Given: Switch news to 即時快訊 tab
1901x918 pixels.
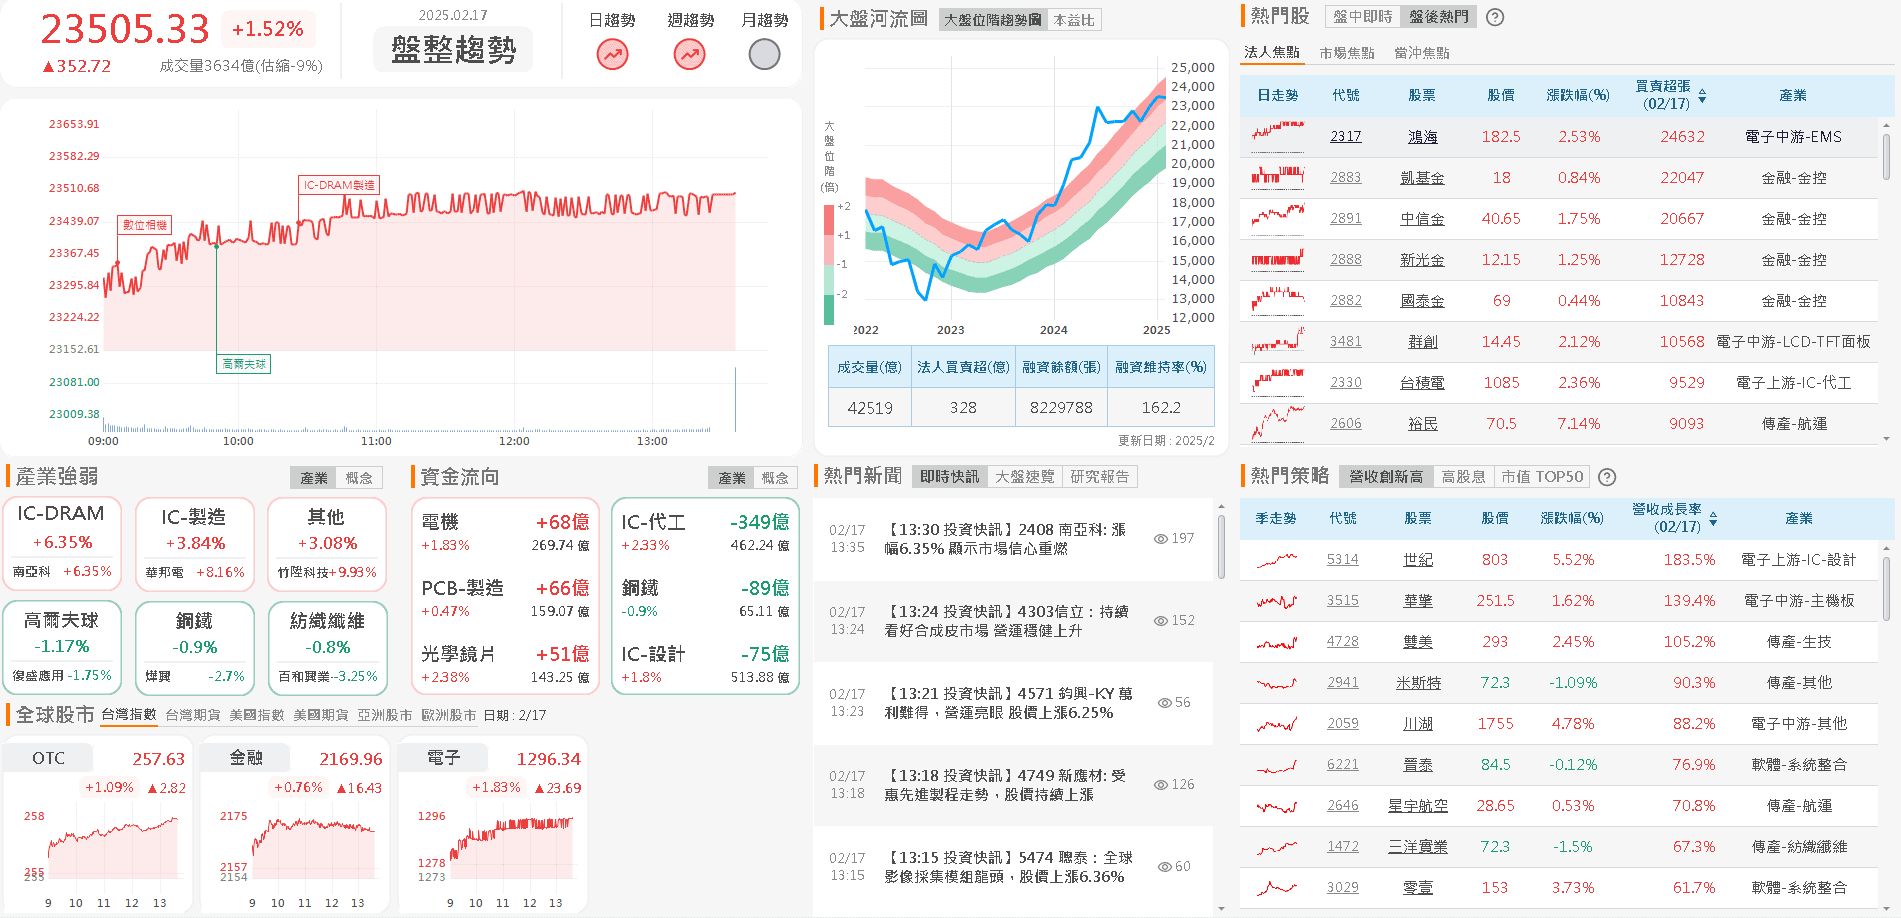Looking at the screenshot, I should [950, 477].
